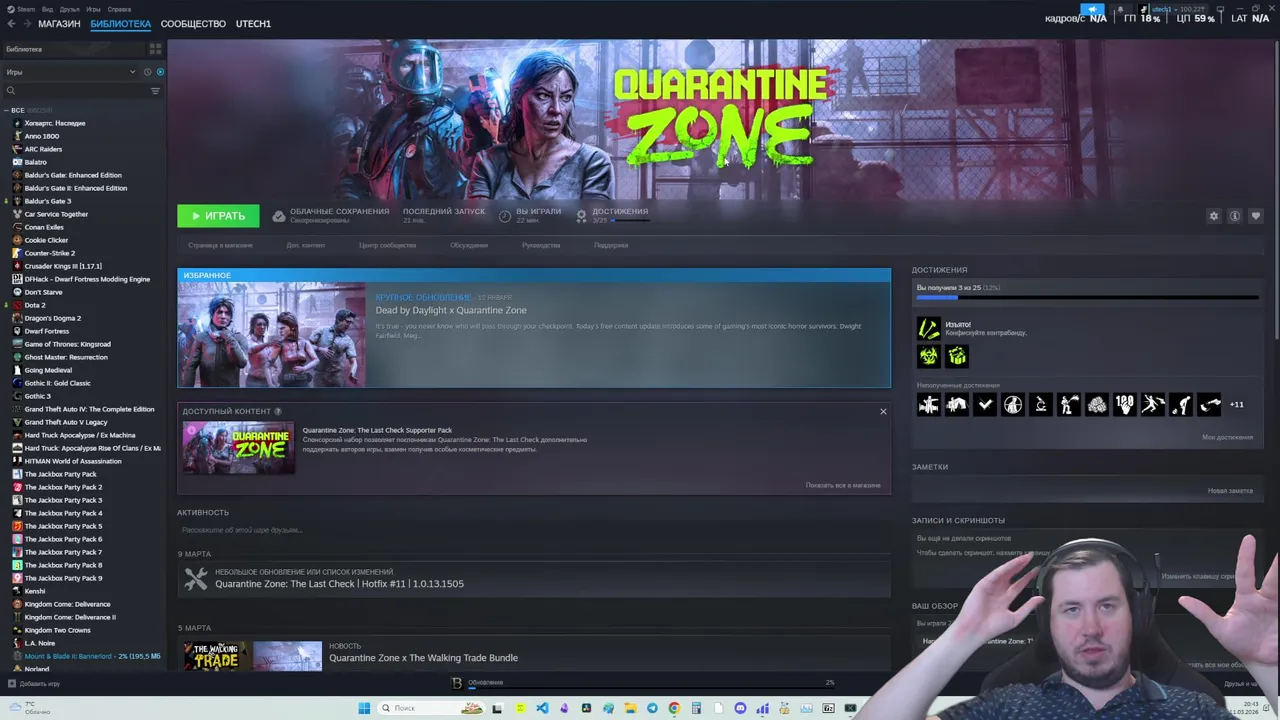Toggle the recent-activity clock filter icon
1280x720 pixels.
[x=147, y=72]
